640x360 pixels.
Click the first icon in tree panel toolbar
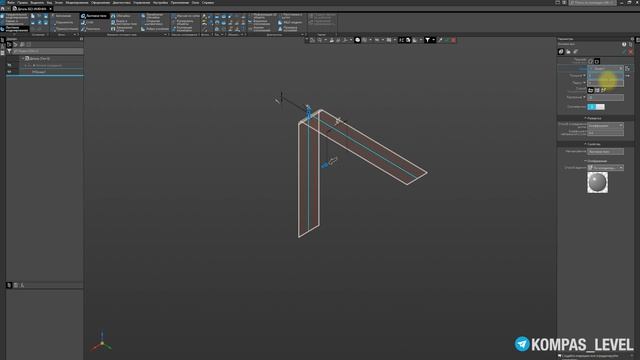click(x=9, y=44)
